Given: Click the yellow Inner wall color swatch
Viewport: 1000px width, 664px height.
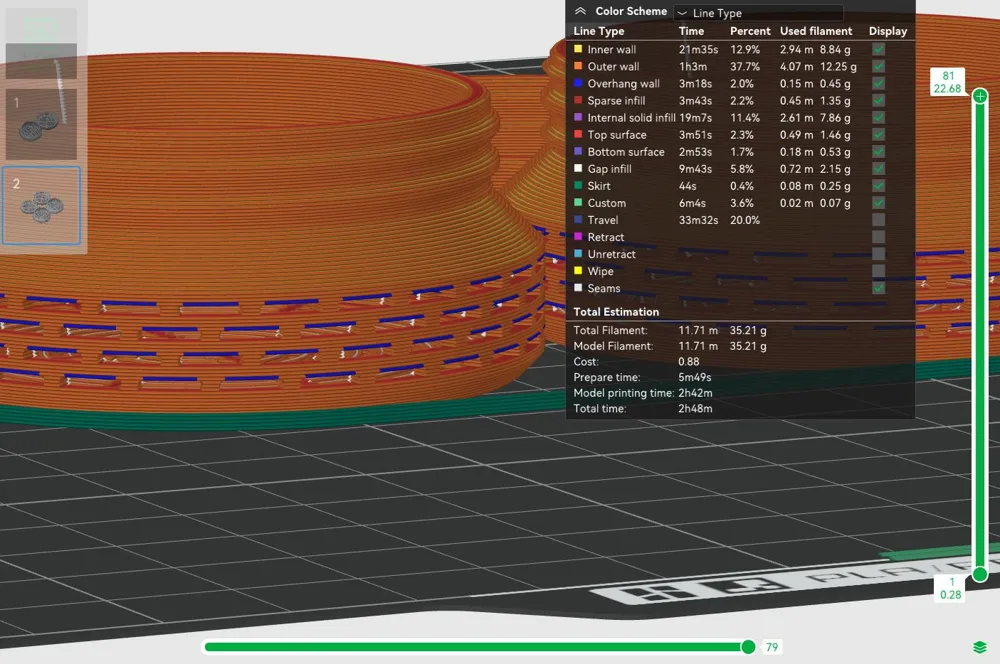Looking at the screenshot, I should pyautogui.click(x=578, y=49).
